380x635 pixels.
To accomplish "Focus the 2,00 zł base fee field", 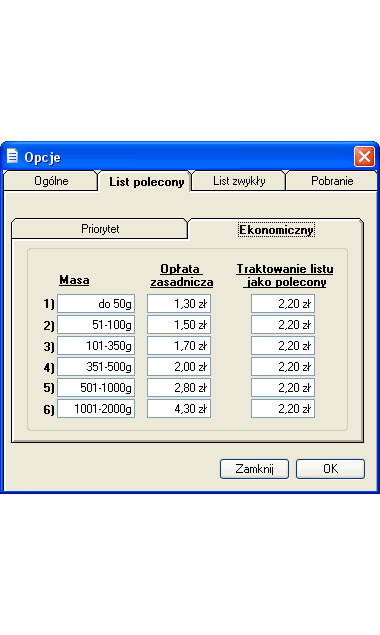I will tap(179, 367).
